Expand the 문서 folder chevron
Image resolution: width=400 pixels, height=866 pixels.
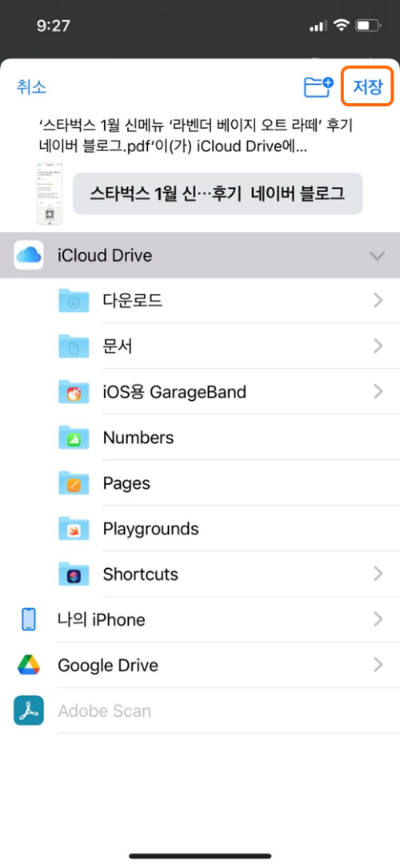click(378, 346)
